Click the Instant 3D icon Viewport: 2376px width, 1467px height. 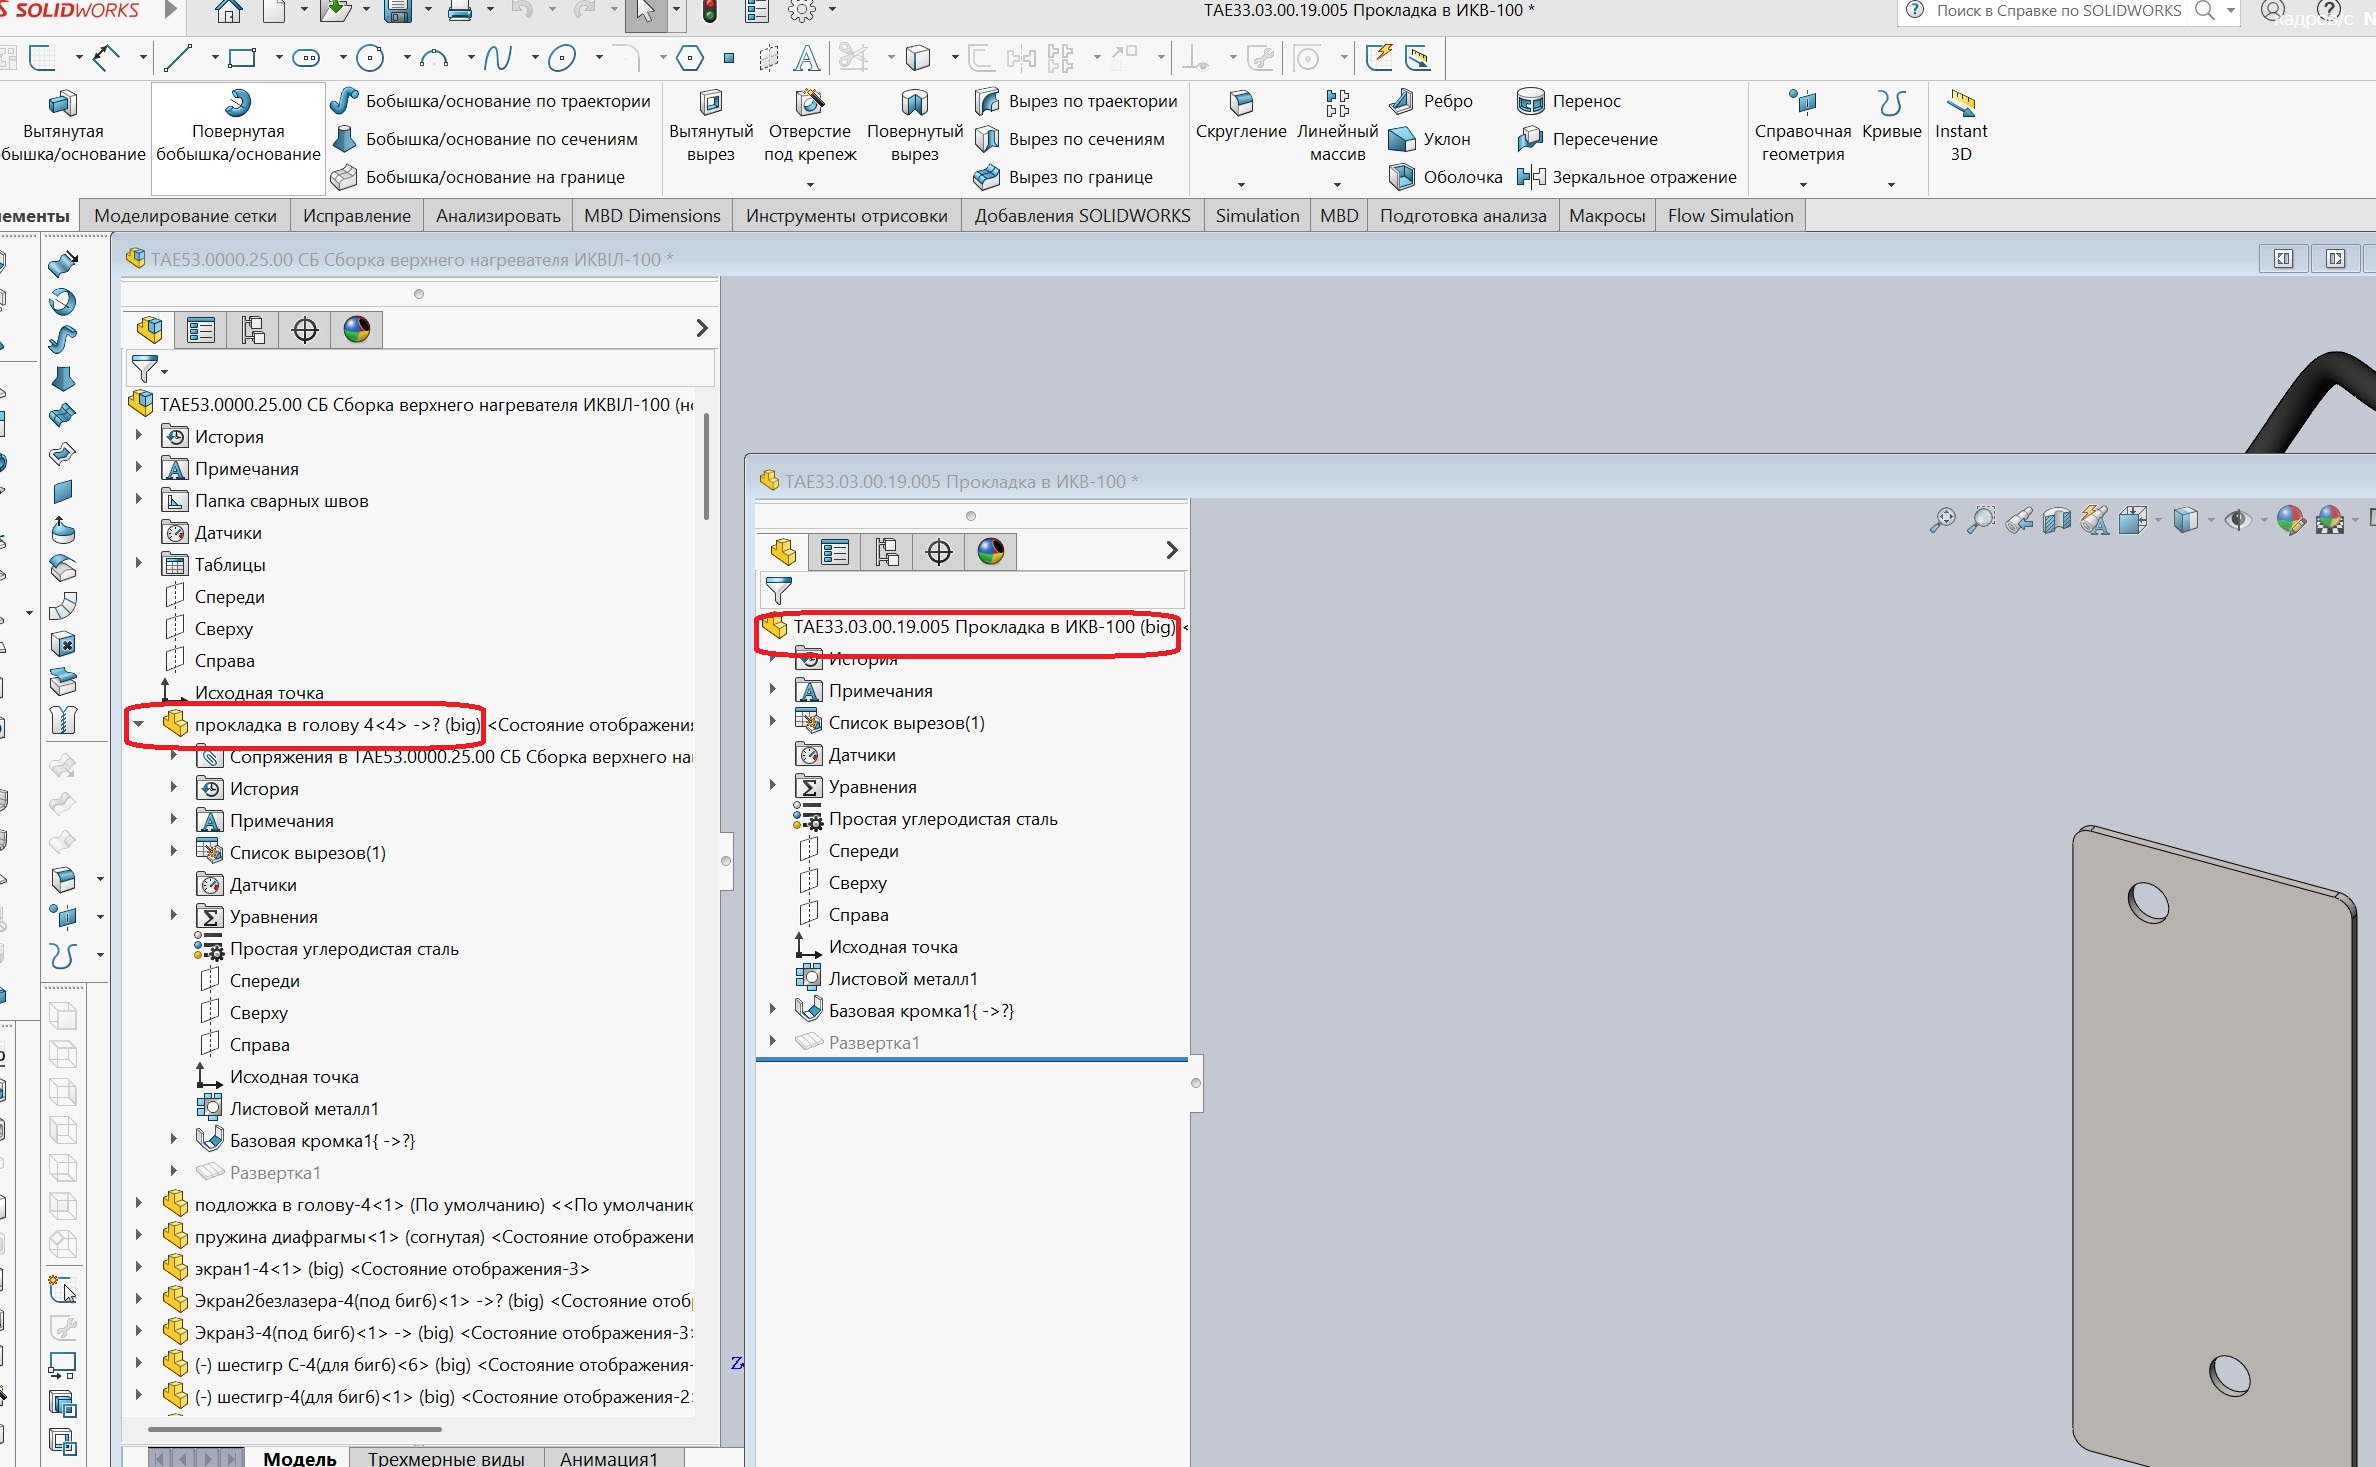[x=1961, y=103]
